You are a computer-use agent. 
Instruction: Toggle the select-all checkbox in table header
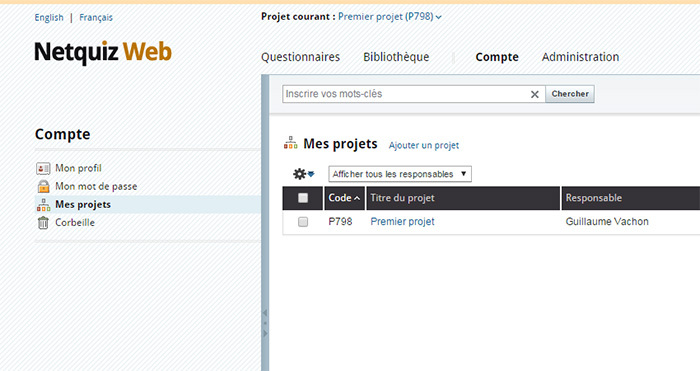[x=303, y=198]
